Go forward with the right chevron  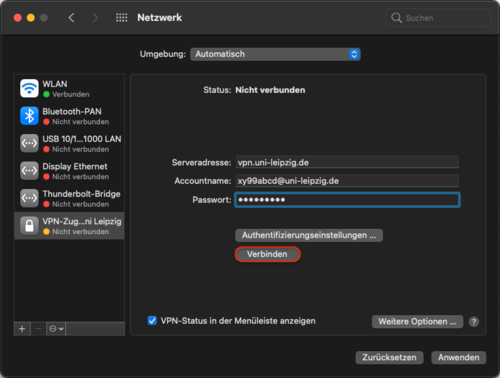click(95, 18)
